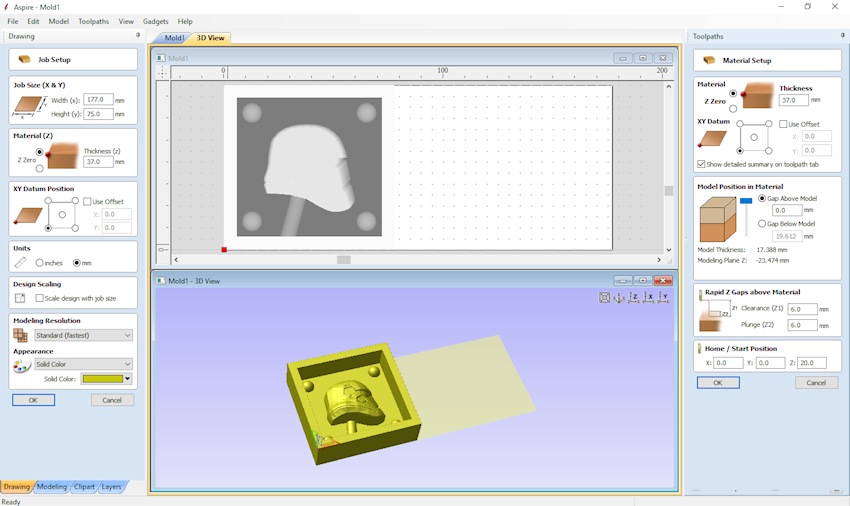Switch to the Layers tab
The width and height of the screenshot is (850, 506).
click(x=111, y=486)
